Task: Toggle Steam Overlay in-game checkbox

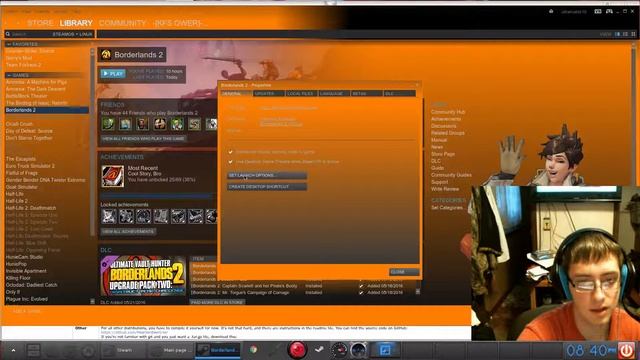Action: click(x=230, y=152)
